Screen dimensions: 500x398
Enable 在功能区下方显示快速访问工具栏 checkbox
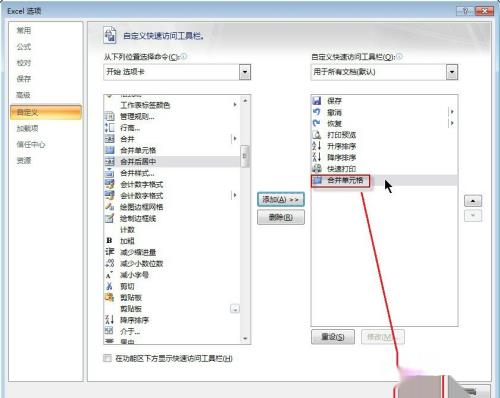(x=107, y=358)
